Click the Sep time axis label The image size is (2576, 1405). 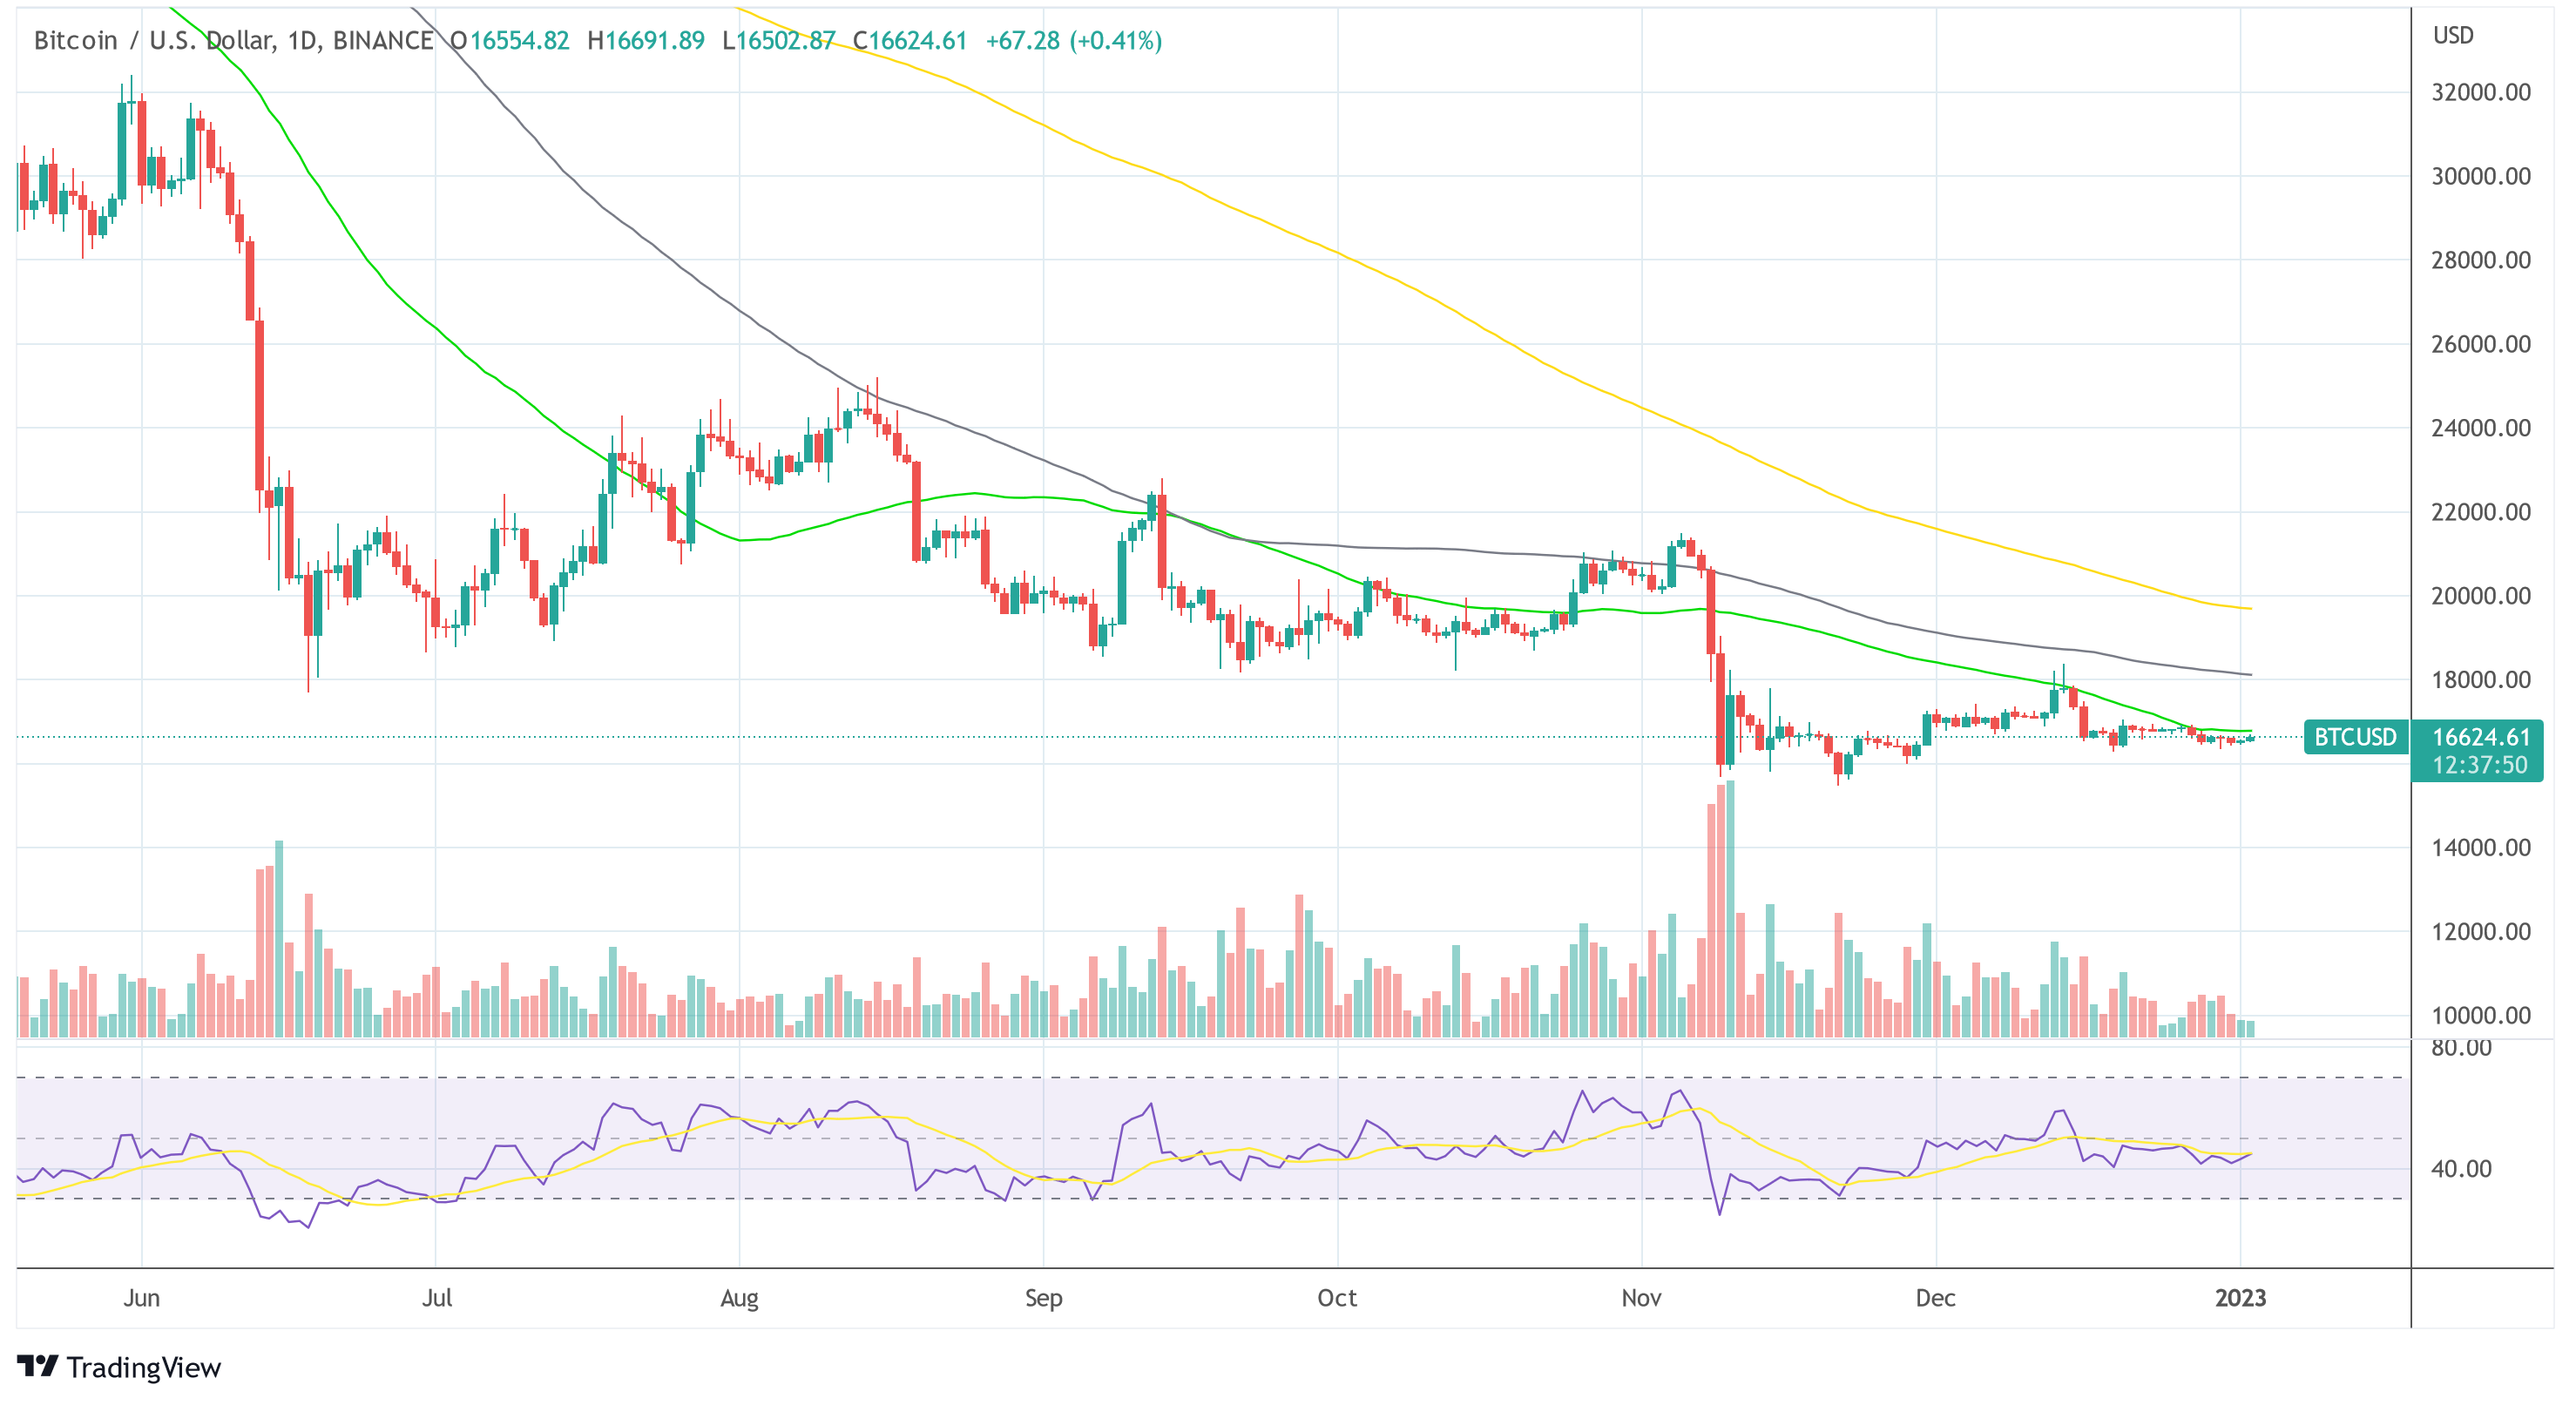pyautogui.click(x=1043, y=1298)
